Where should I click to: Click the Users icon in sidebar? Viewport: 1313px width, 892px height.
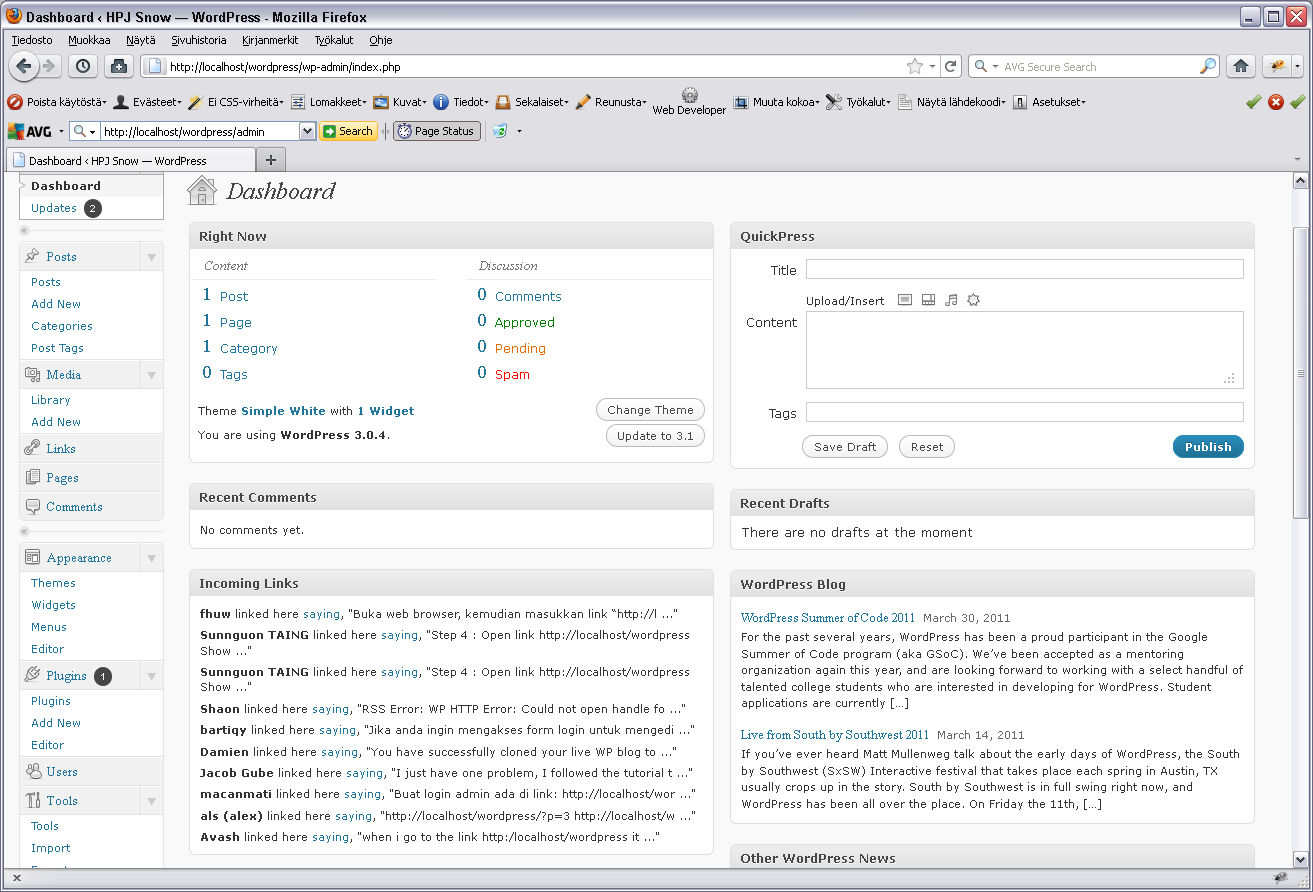[x=33, y=771]
